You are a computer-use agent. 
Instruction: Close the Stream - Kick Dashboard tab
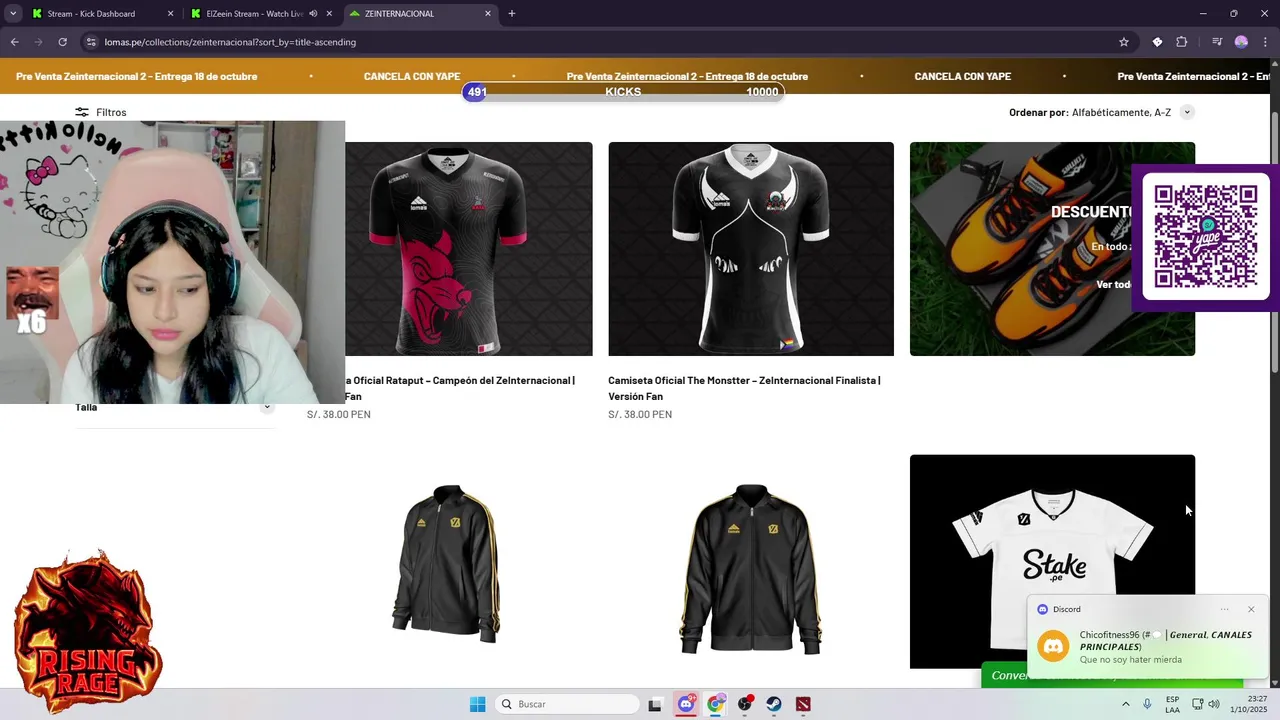(x=170, y=14)
